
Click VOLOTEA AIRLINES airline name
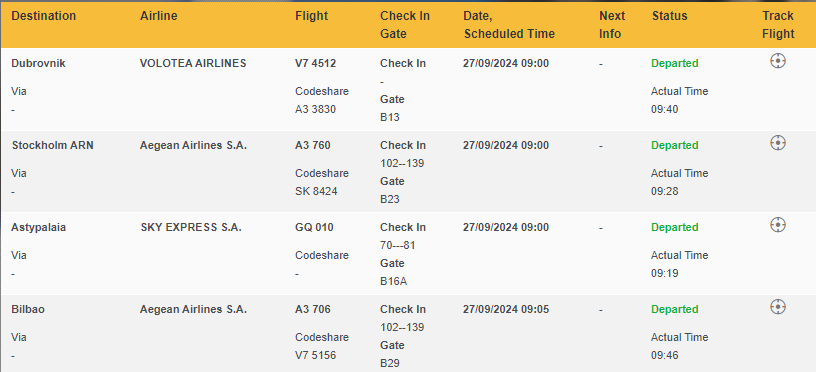(193, 63)
